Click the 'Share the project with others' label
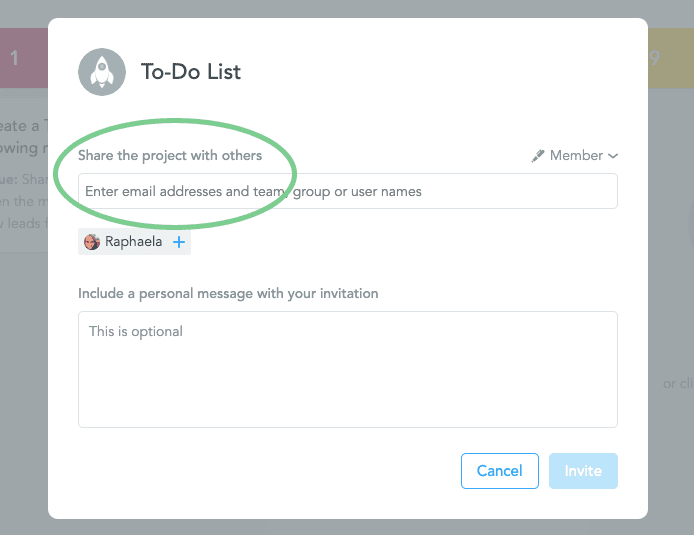694x535 pixels. click(x=170, y=156)
